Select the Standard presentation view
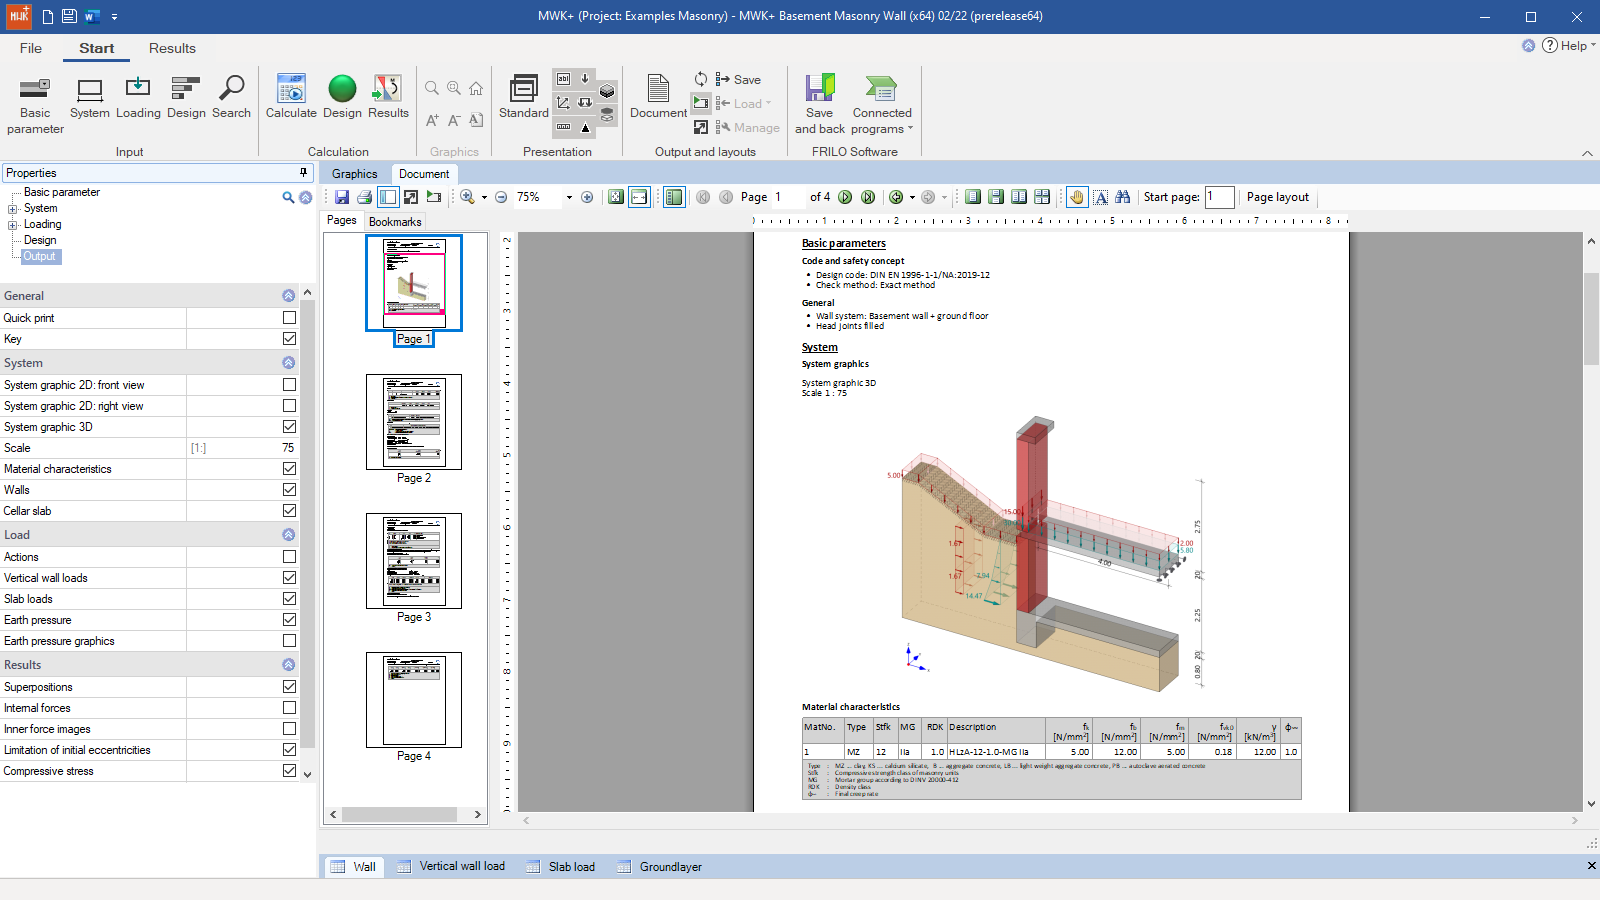Viewport: 1600px width, 900px height. (524, 98)
